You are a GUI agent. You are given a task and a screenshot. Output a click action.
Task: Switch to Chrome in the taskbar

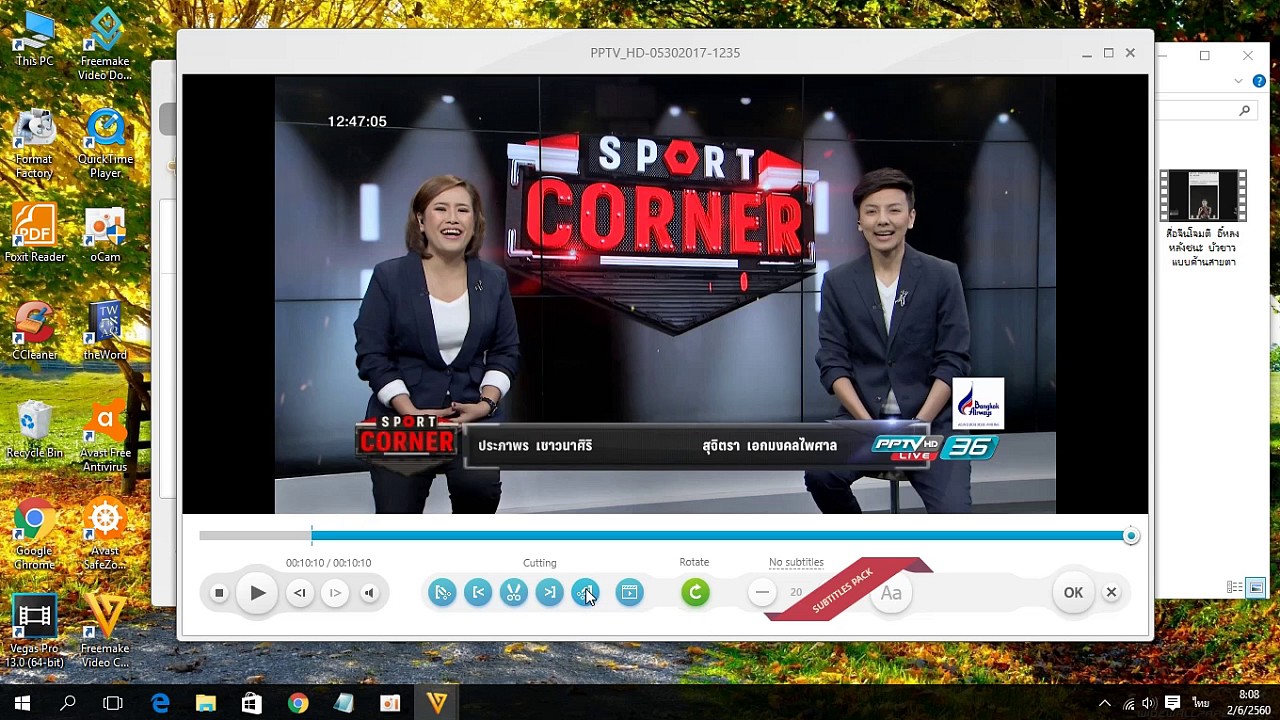(x=298, y=703)
